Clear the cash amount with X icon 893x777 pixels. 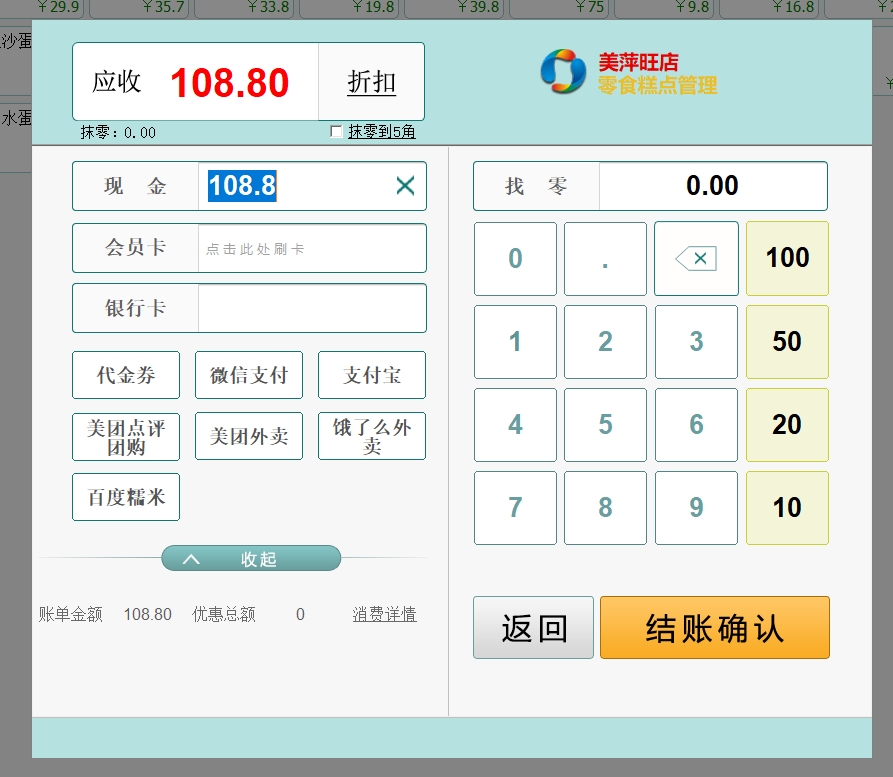(405, 185)
